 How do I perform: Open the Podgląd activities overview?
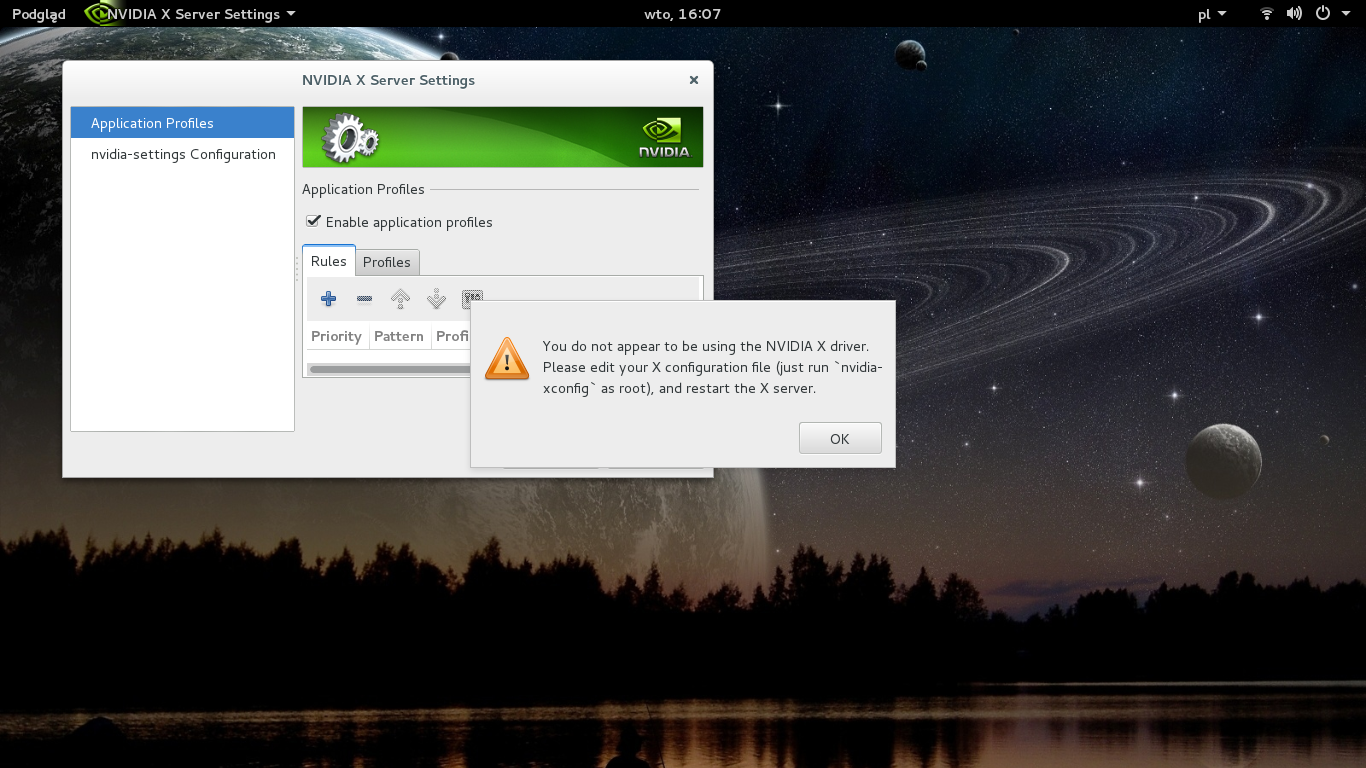38,14
